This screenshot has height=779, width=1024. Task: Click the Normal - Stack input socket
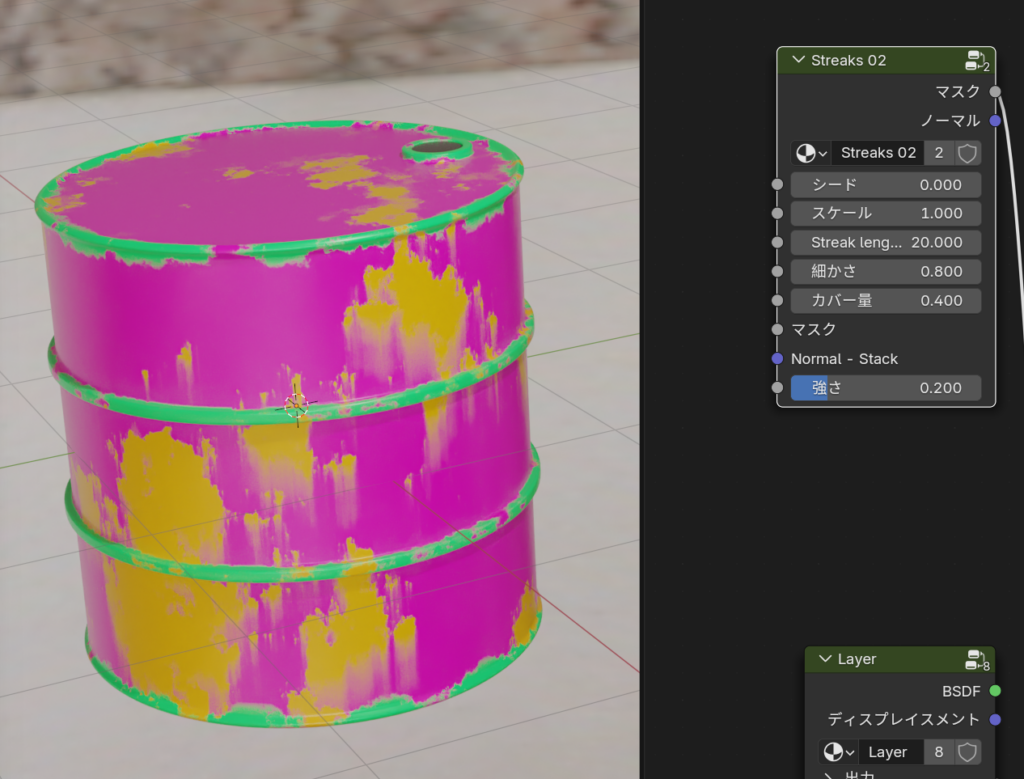click(777, 359)
